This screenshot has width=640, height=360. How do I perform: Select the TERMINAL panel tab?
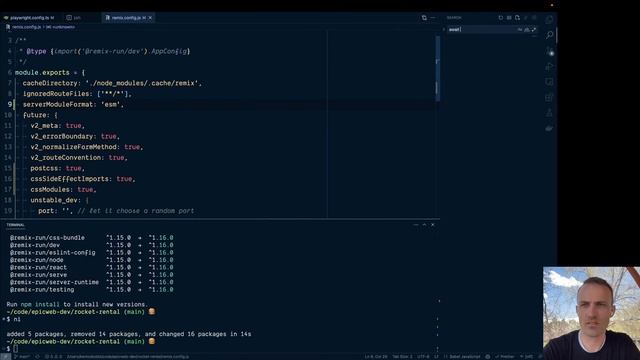coord(15,225)
